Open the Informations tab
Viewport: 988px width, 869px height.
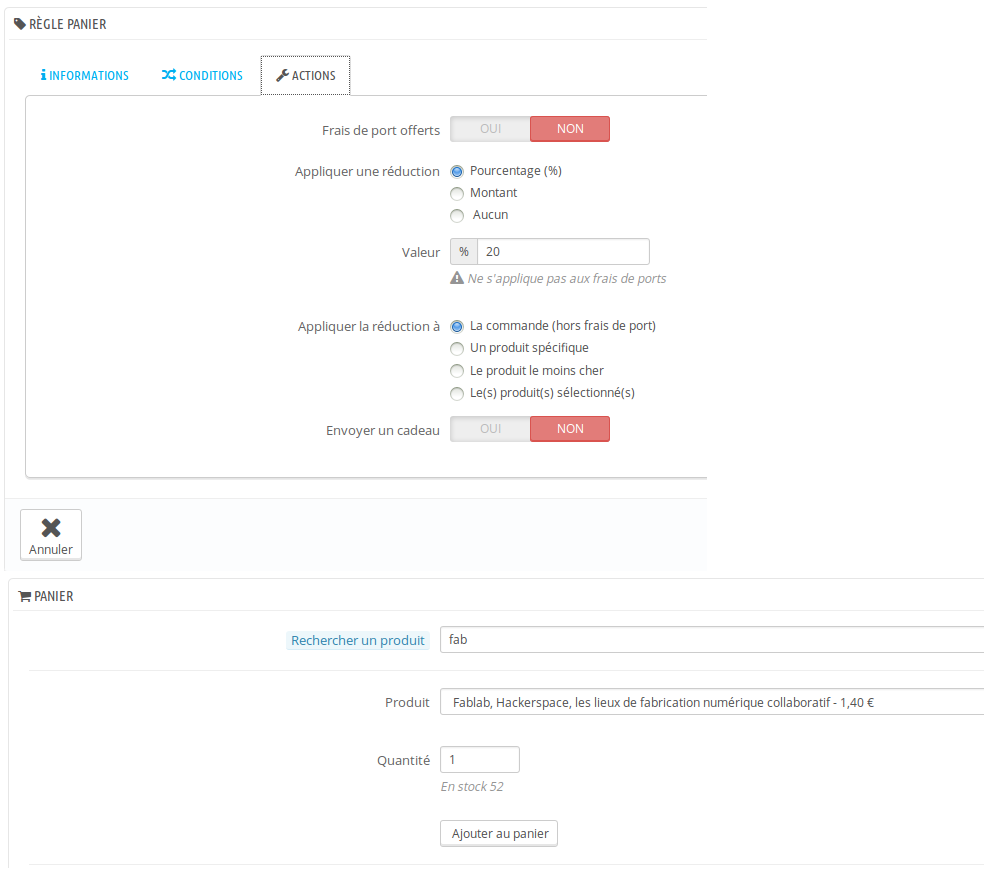pyautogui.click(x=84, y=76)
